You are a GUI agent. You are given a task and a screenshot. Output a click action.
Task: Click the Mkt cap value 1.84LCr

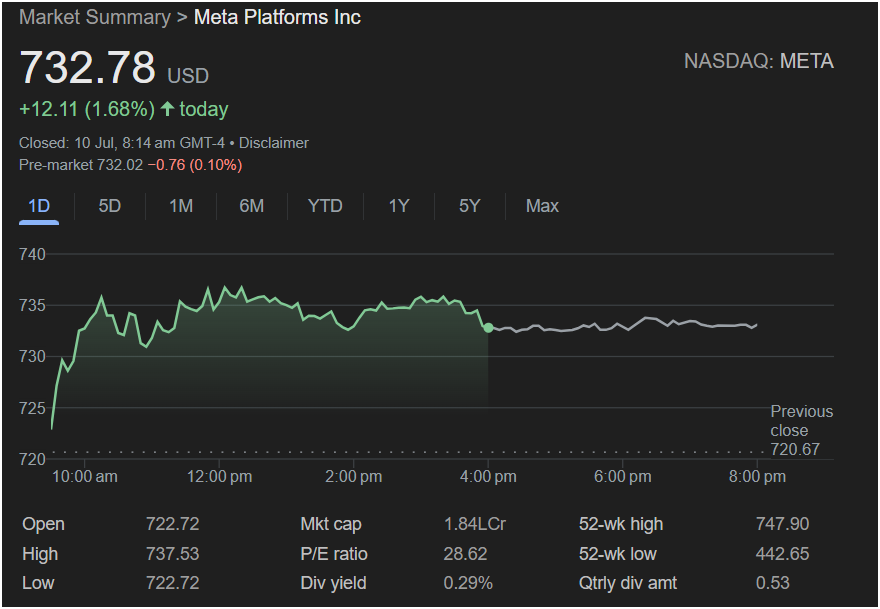475,524
